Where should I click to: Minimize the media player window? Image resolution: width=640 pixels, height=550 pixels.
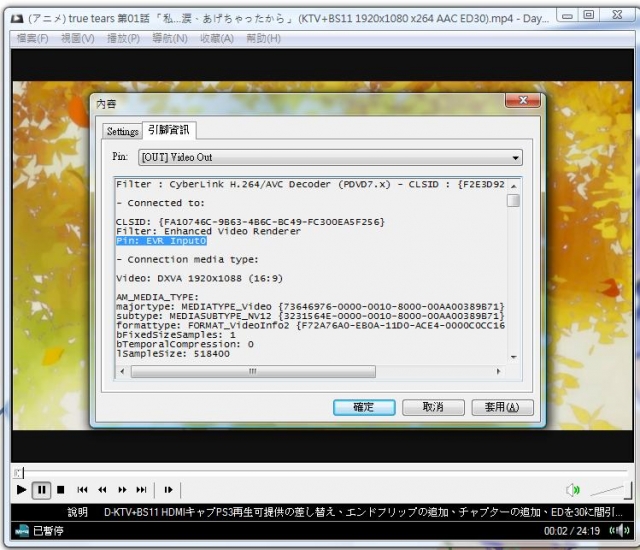tap(567, 16)
